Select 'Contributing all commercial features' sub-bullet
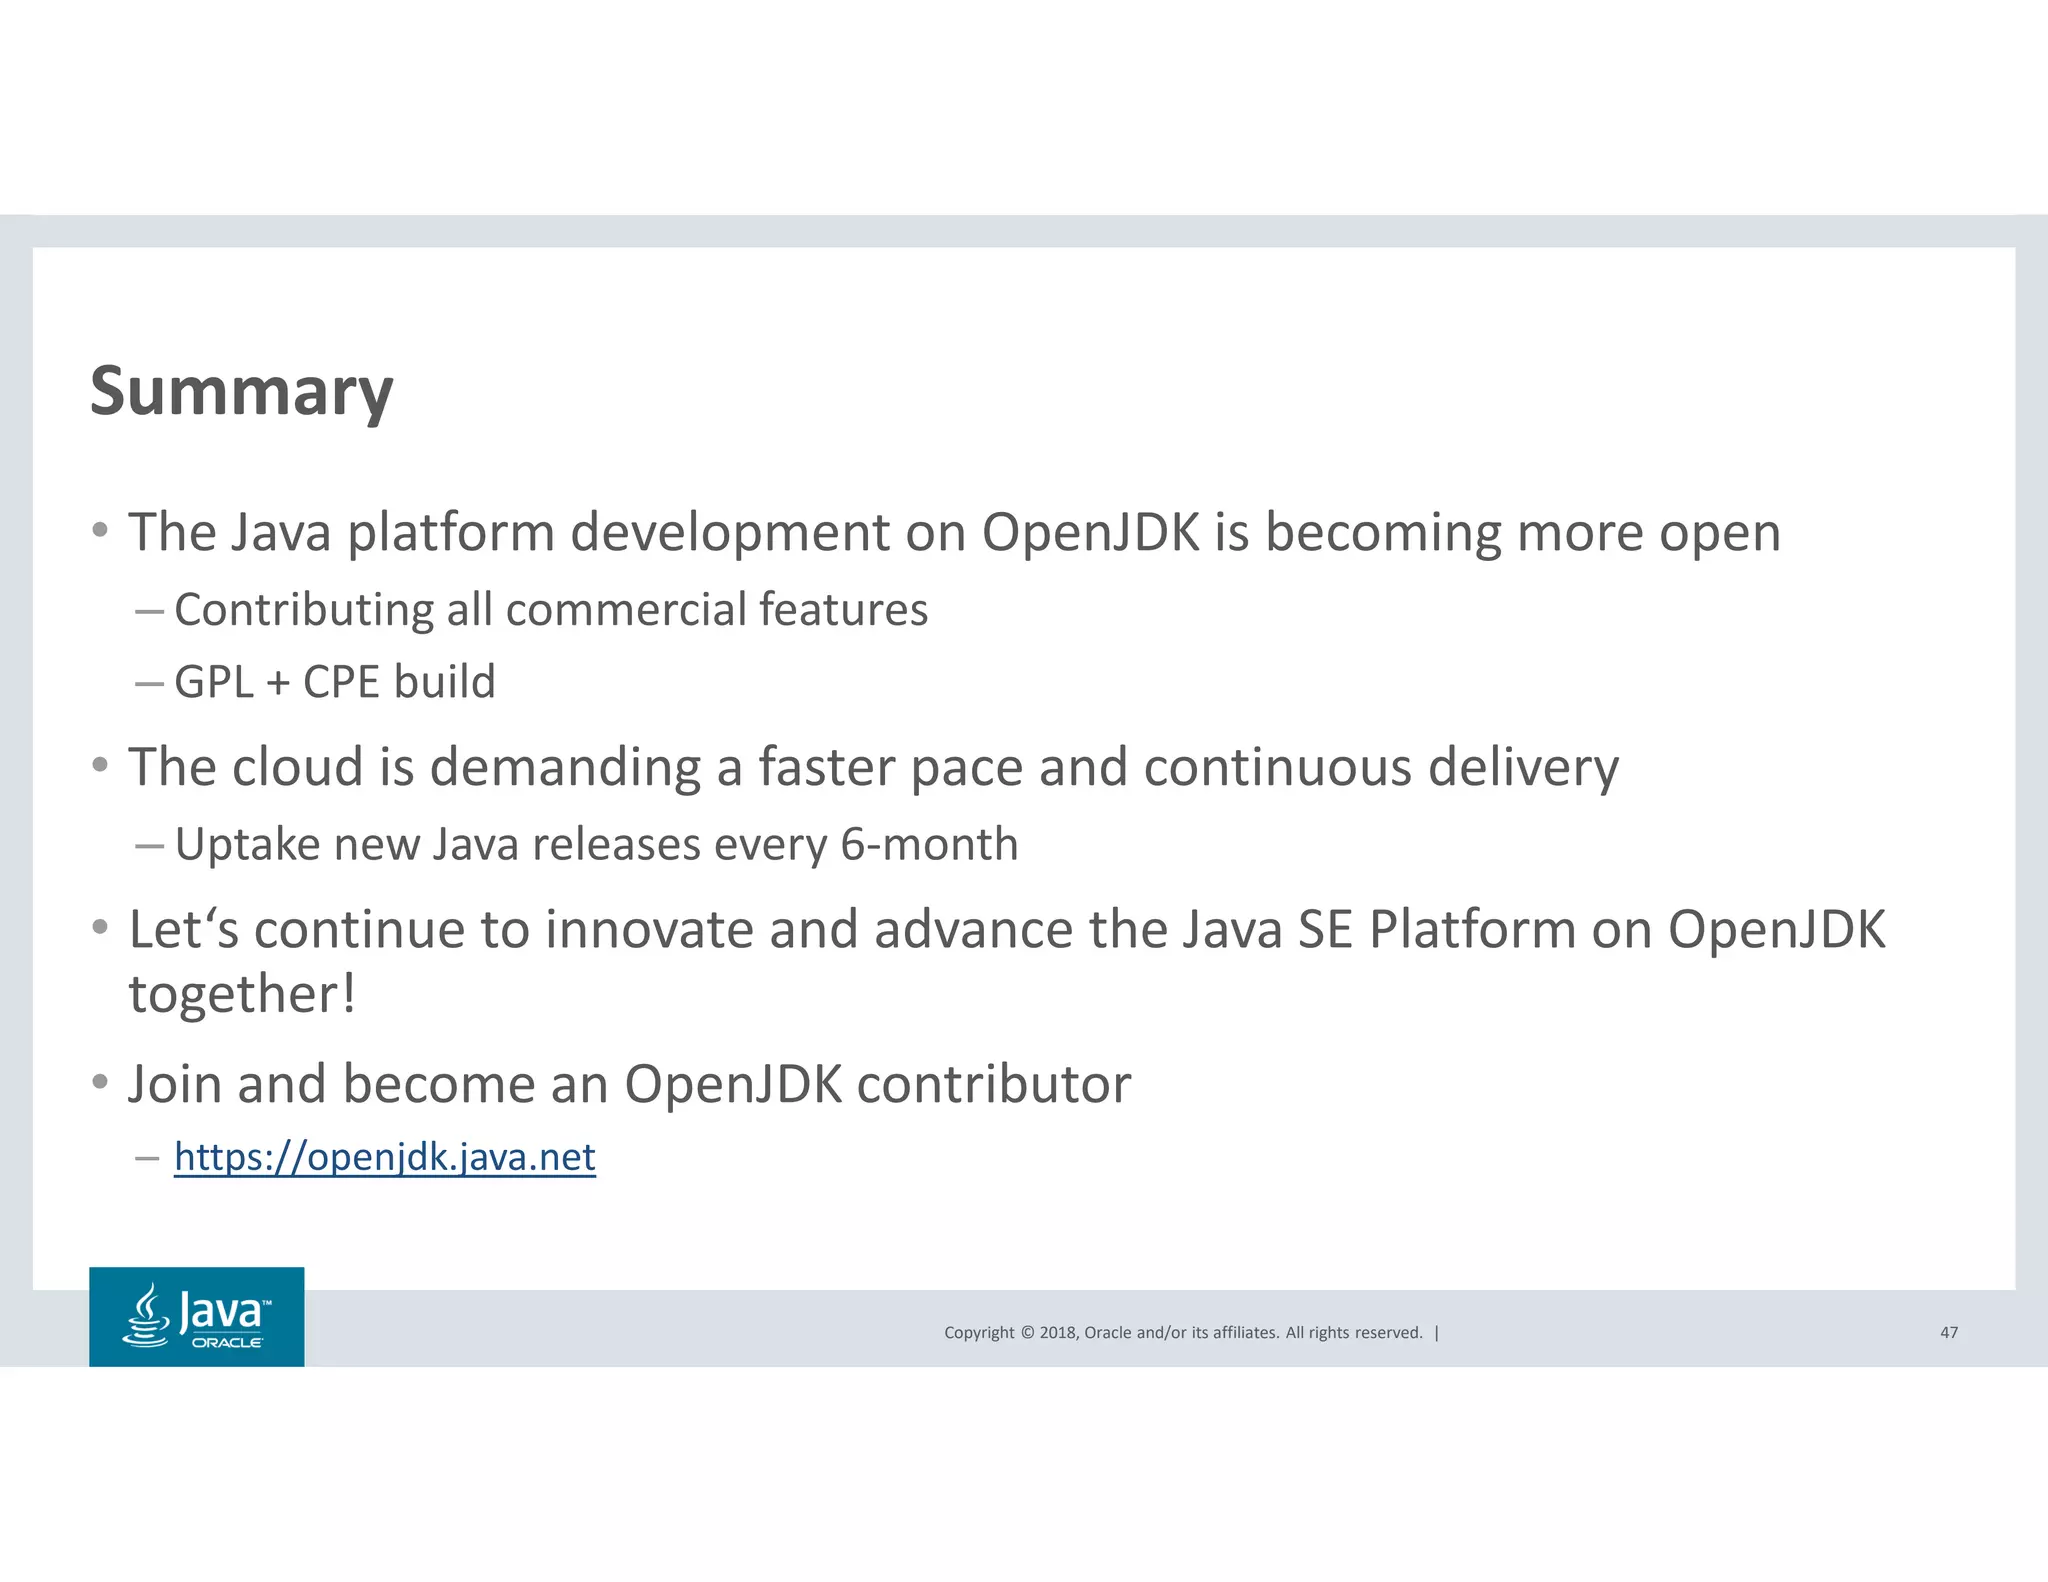Screen dimensions: 2048x1582 pyautogui.click(x=550, y=610)
